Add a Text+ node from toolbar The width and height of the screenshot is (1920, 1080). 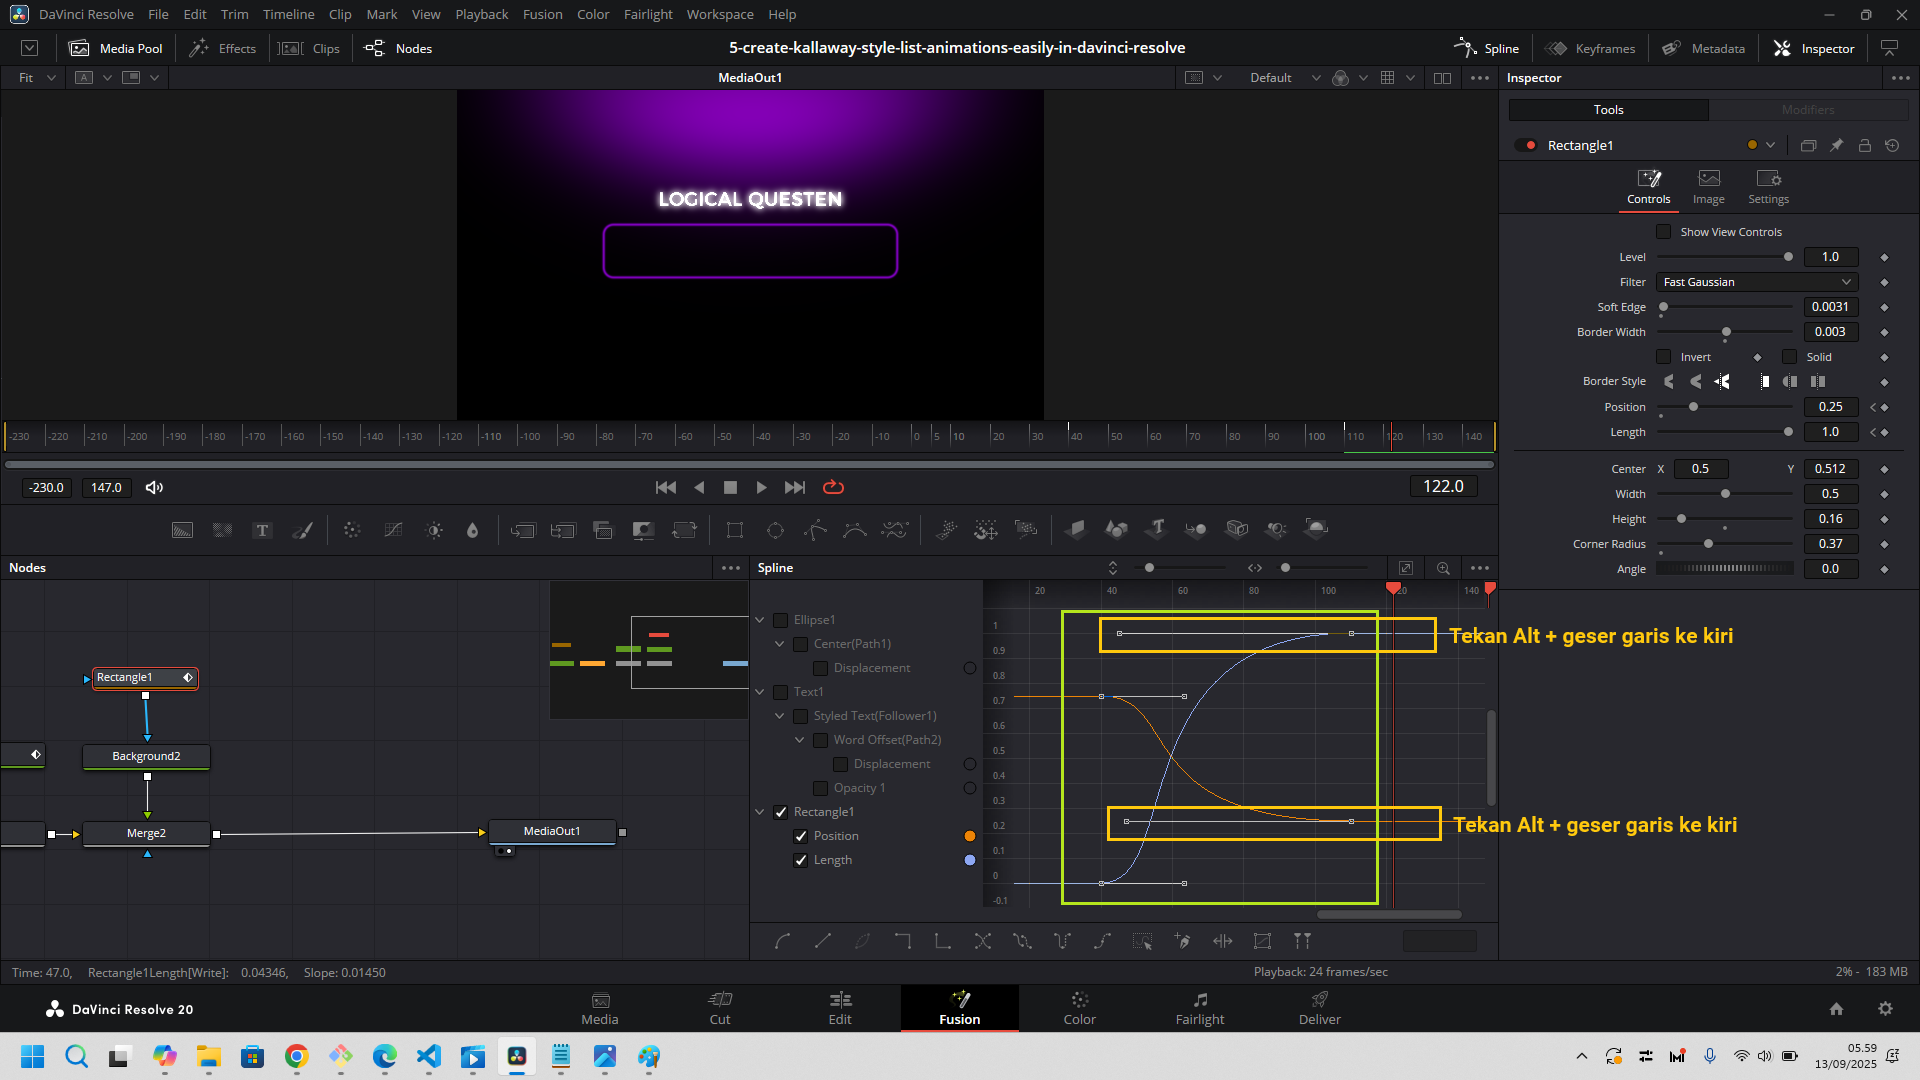pos(262,530)
